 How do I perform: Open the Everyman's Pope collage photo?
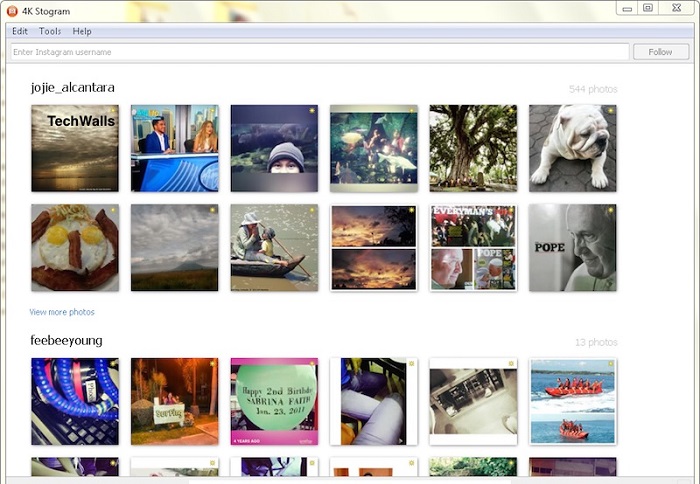[x=473, y=248]
